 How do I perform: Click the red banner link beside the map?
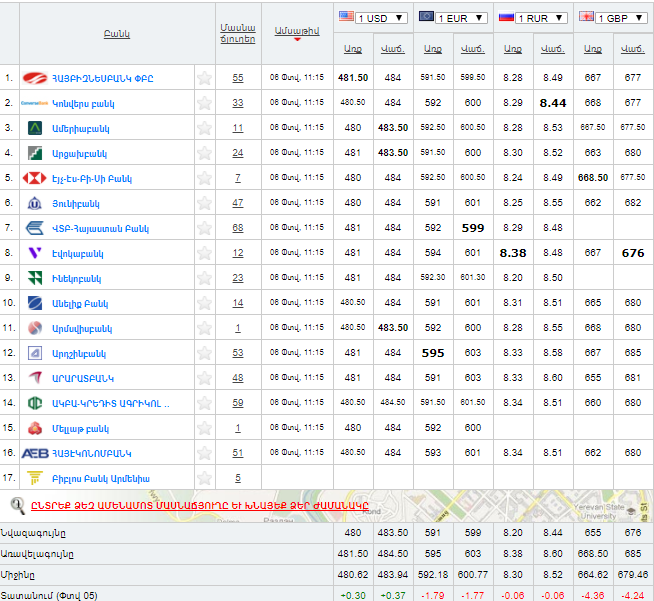(200, 505)
